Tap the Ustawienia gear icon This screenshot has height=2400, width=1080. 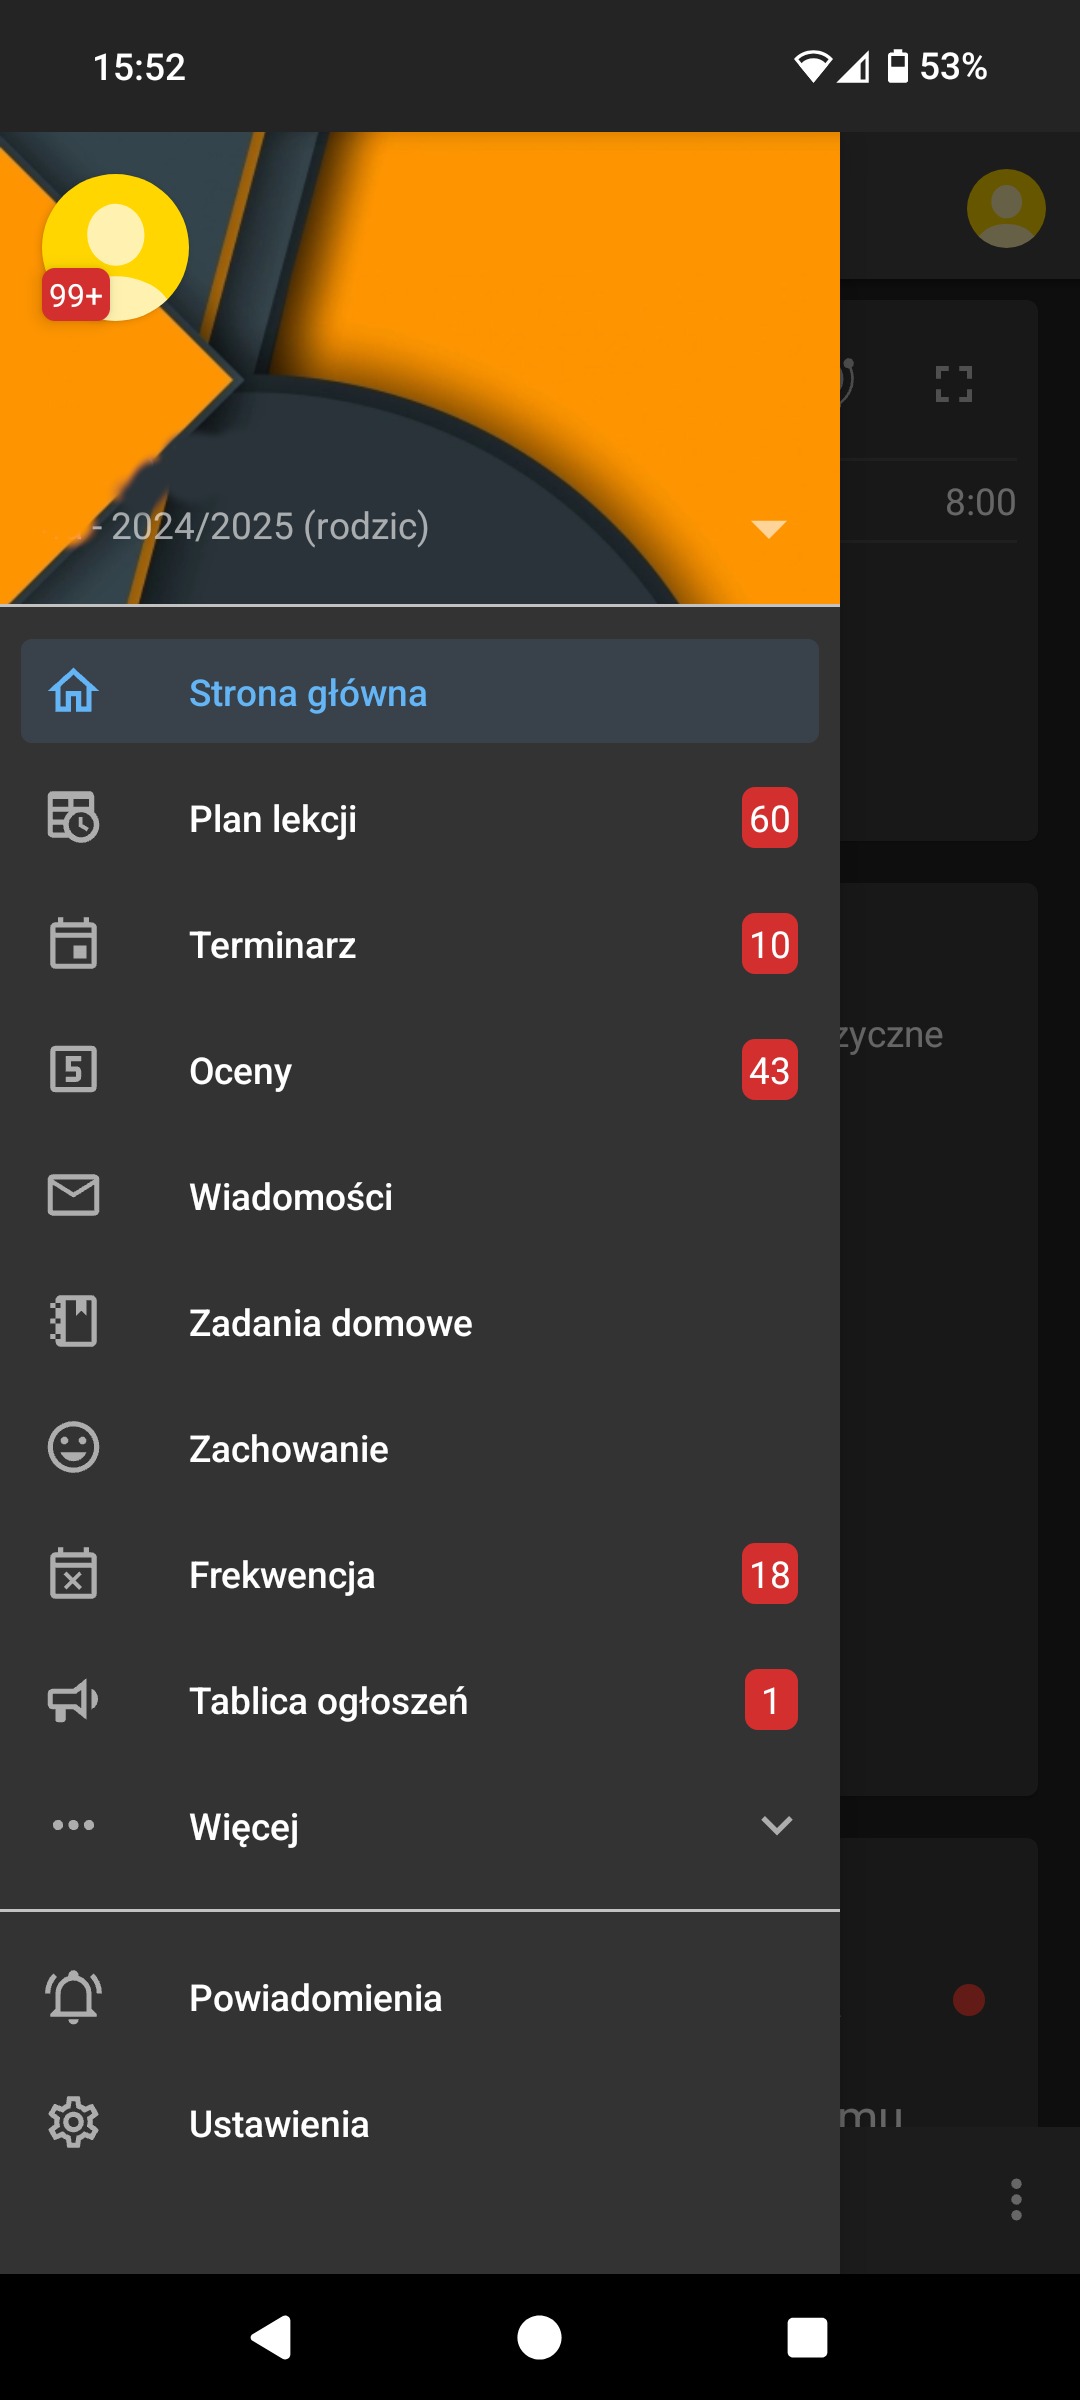[73, 2123]
